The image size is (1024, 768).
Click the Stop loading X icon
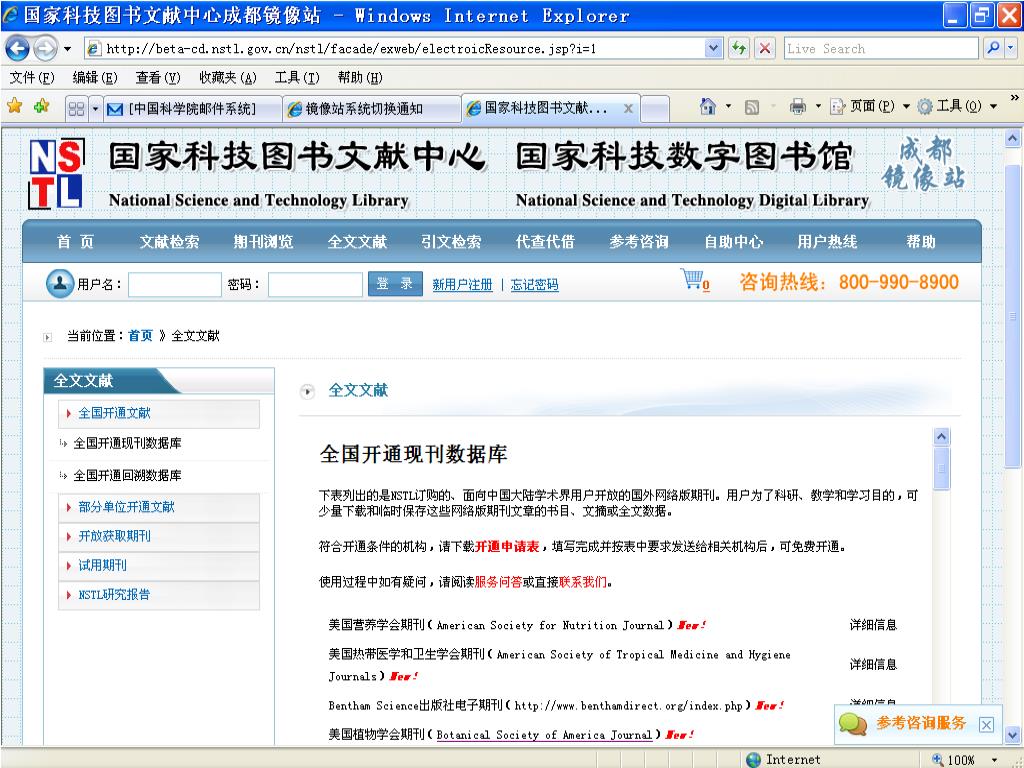coord(765,48)
